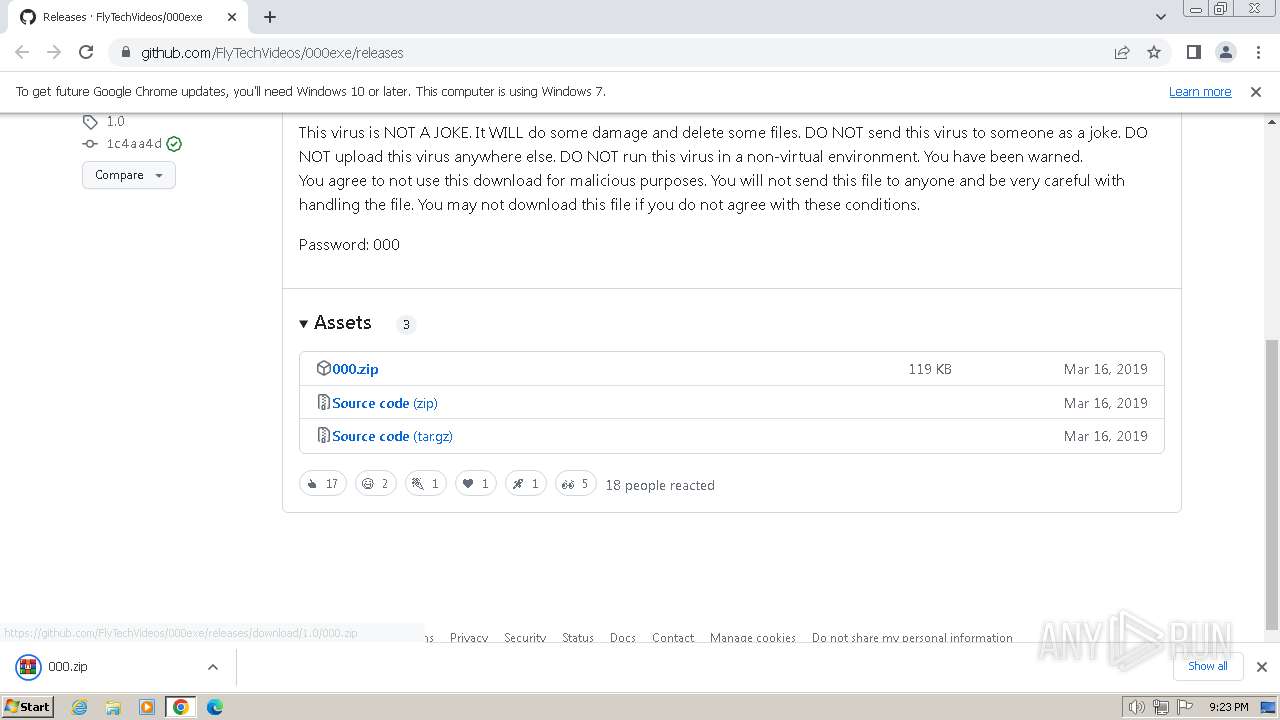This screenshot has width=1280, height=720.
Task: Launch Microsoft Edge from the taskbar
Action: pyautogui.click(x=215, y=707)
